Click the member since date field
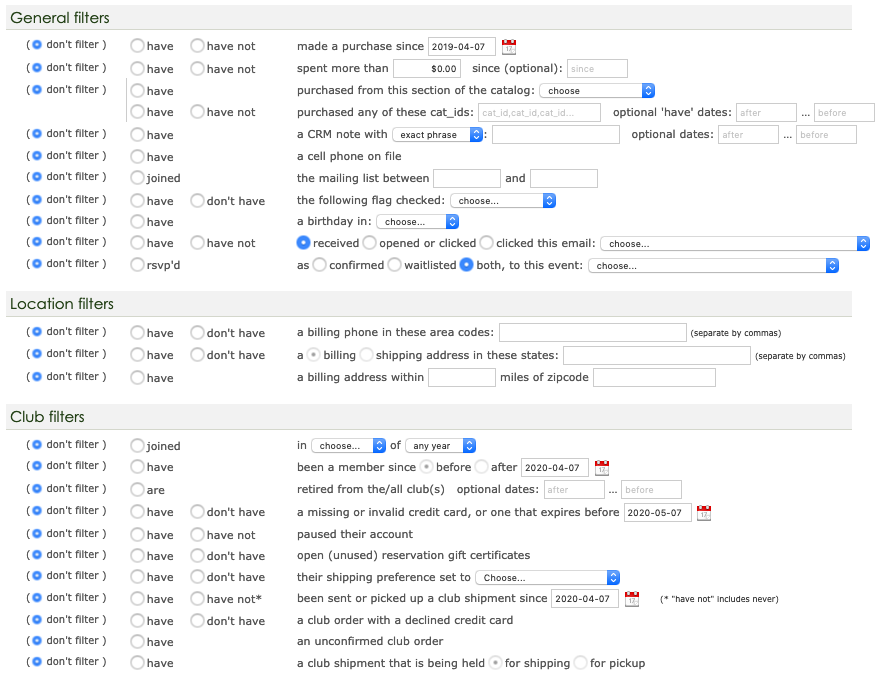Screen dimensions: 879x679 (x=555, y=467)
